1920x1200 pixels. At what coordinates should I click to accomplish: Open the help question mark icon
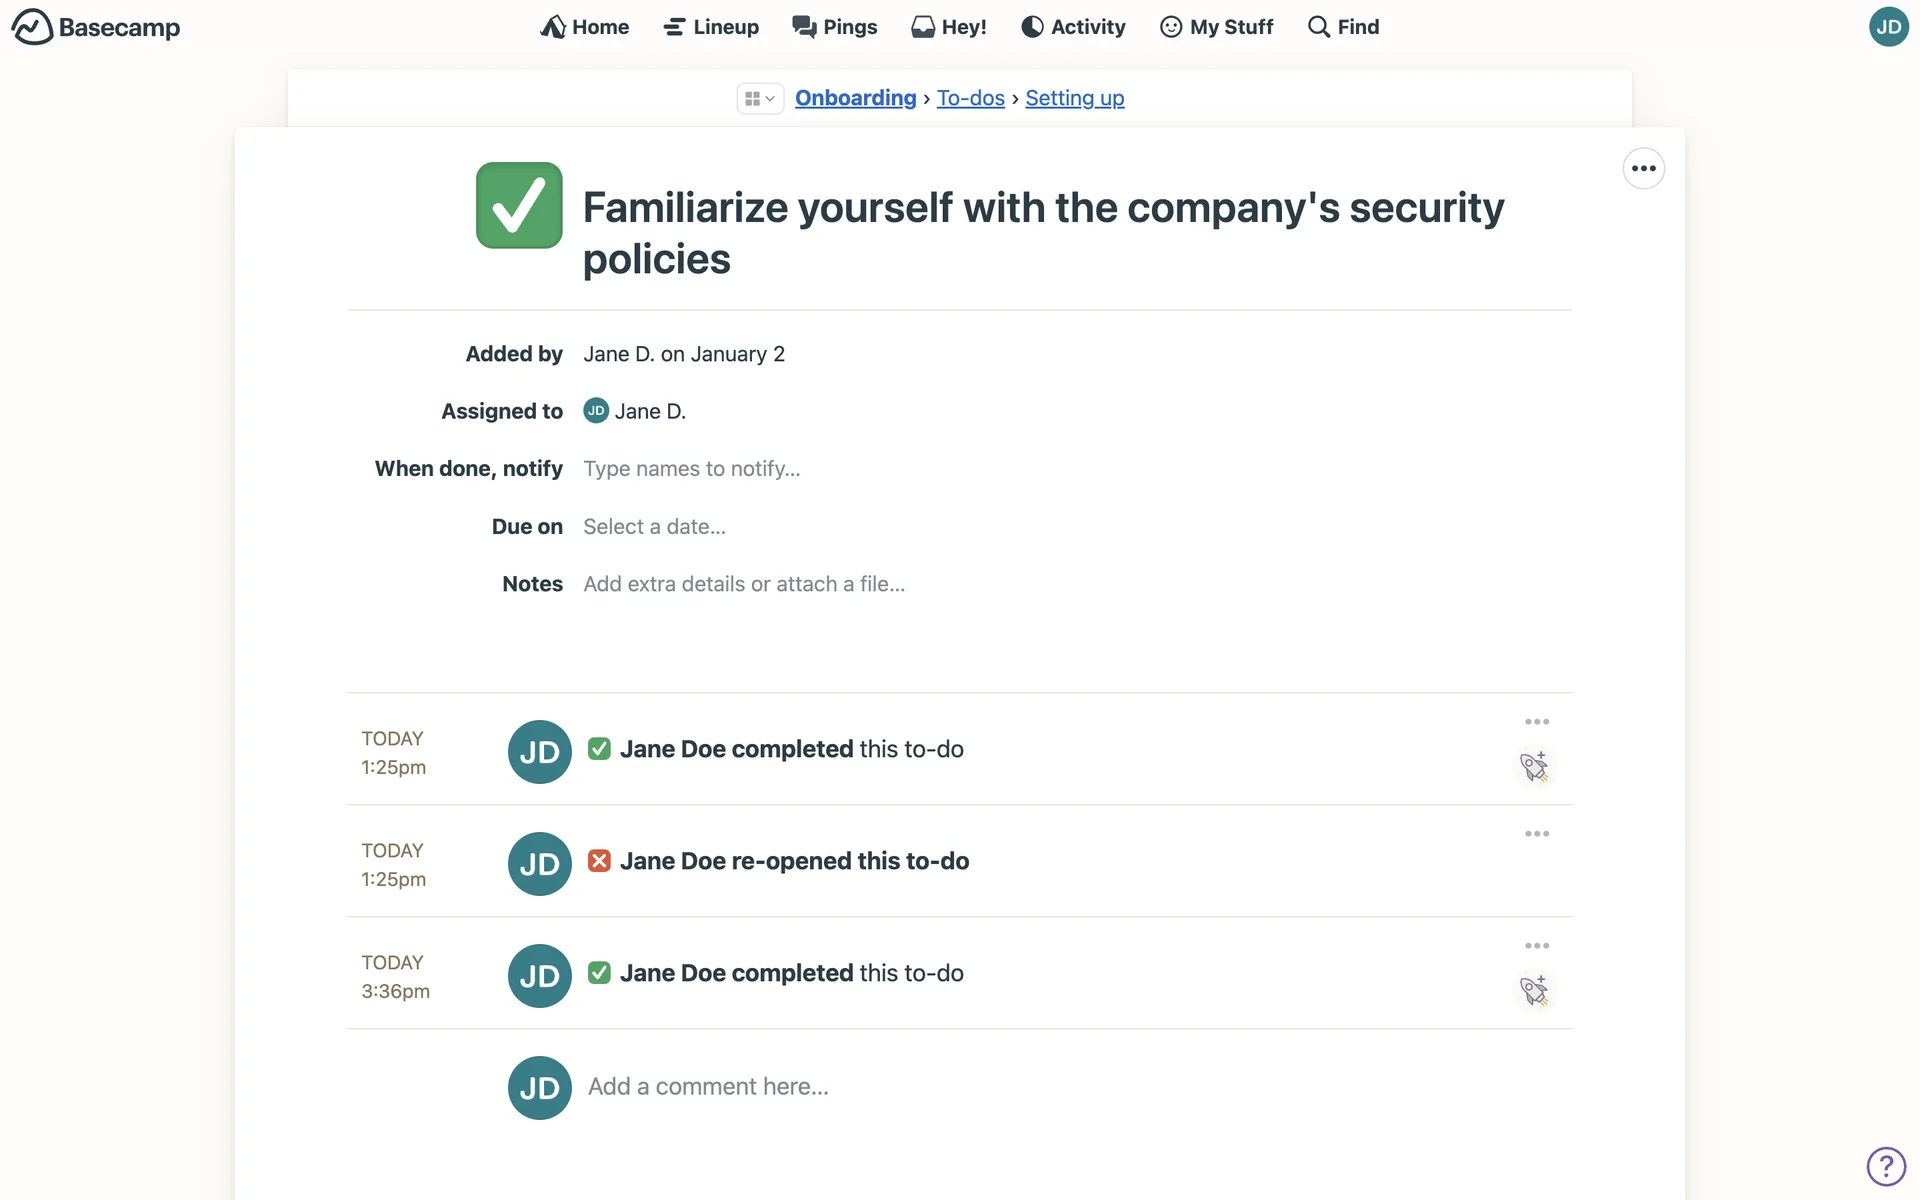[1886, 1166]
